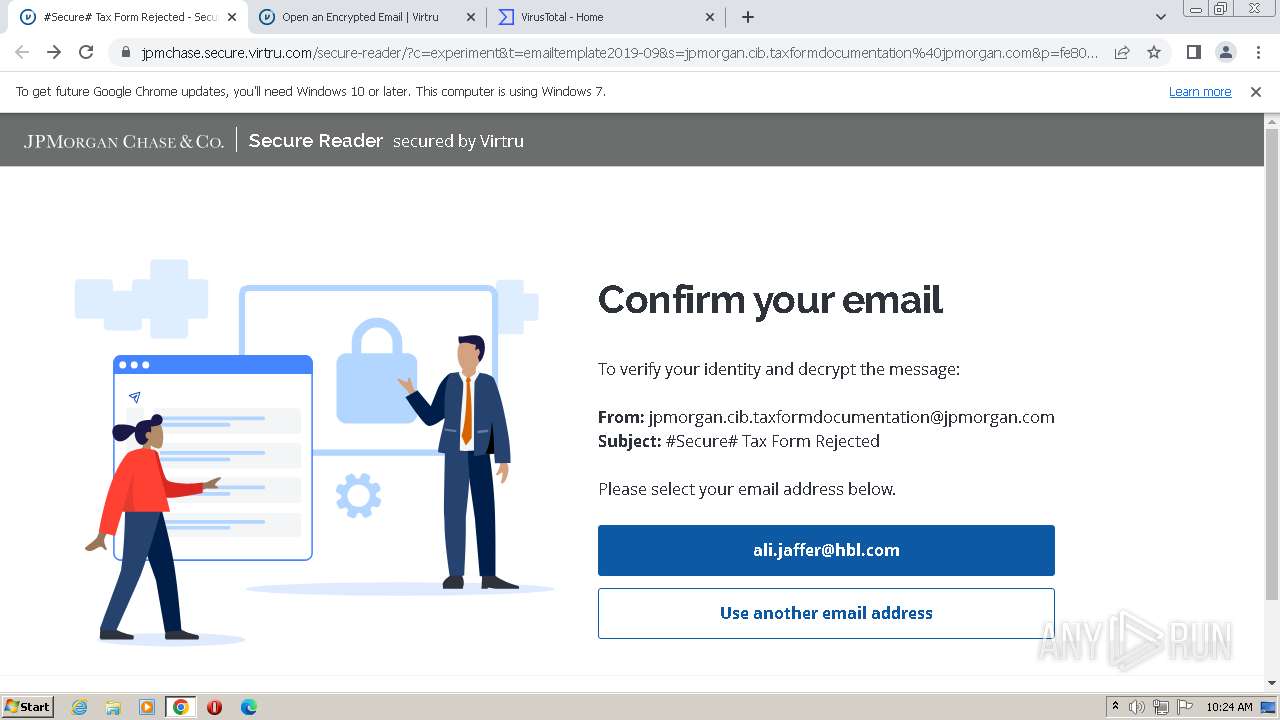Click the browser Back arrow
The image size is (1280, 720).
(22, 52)
